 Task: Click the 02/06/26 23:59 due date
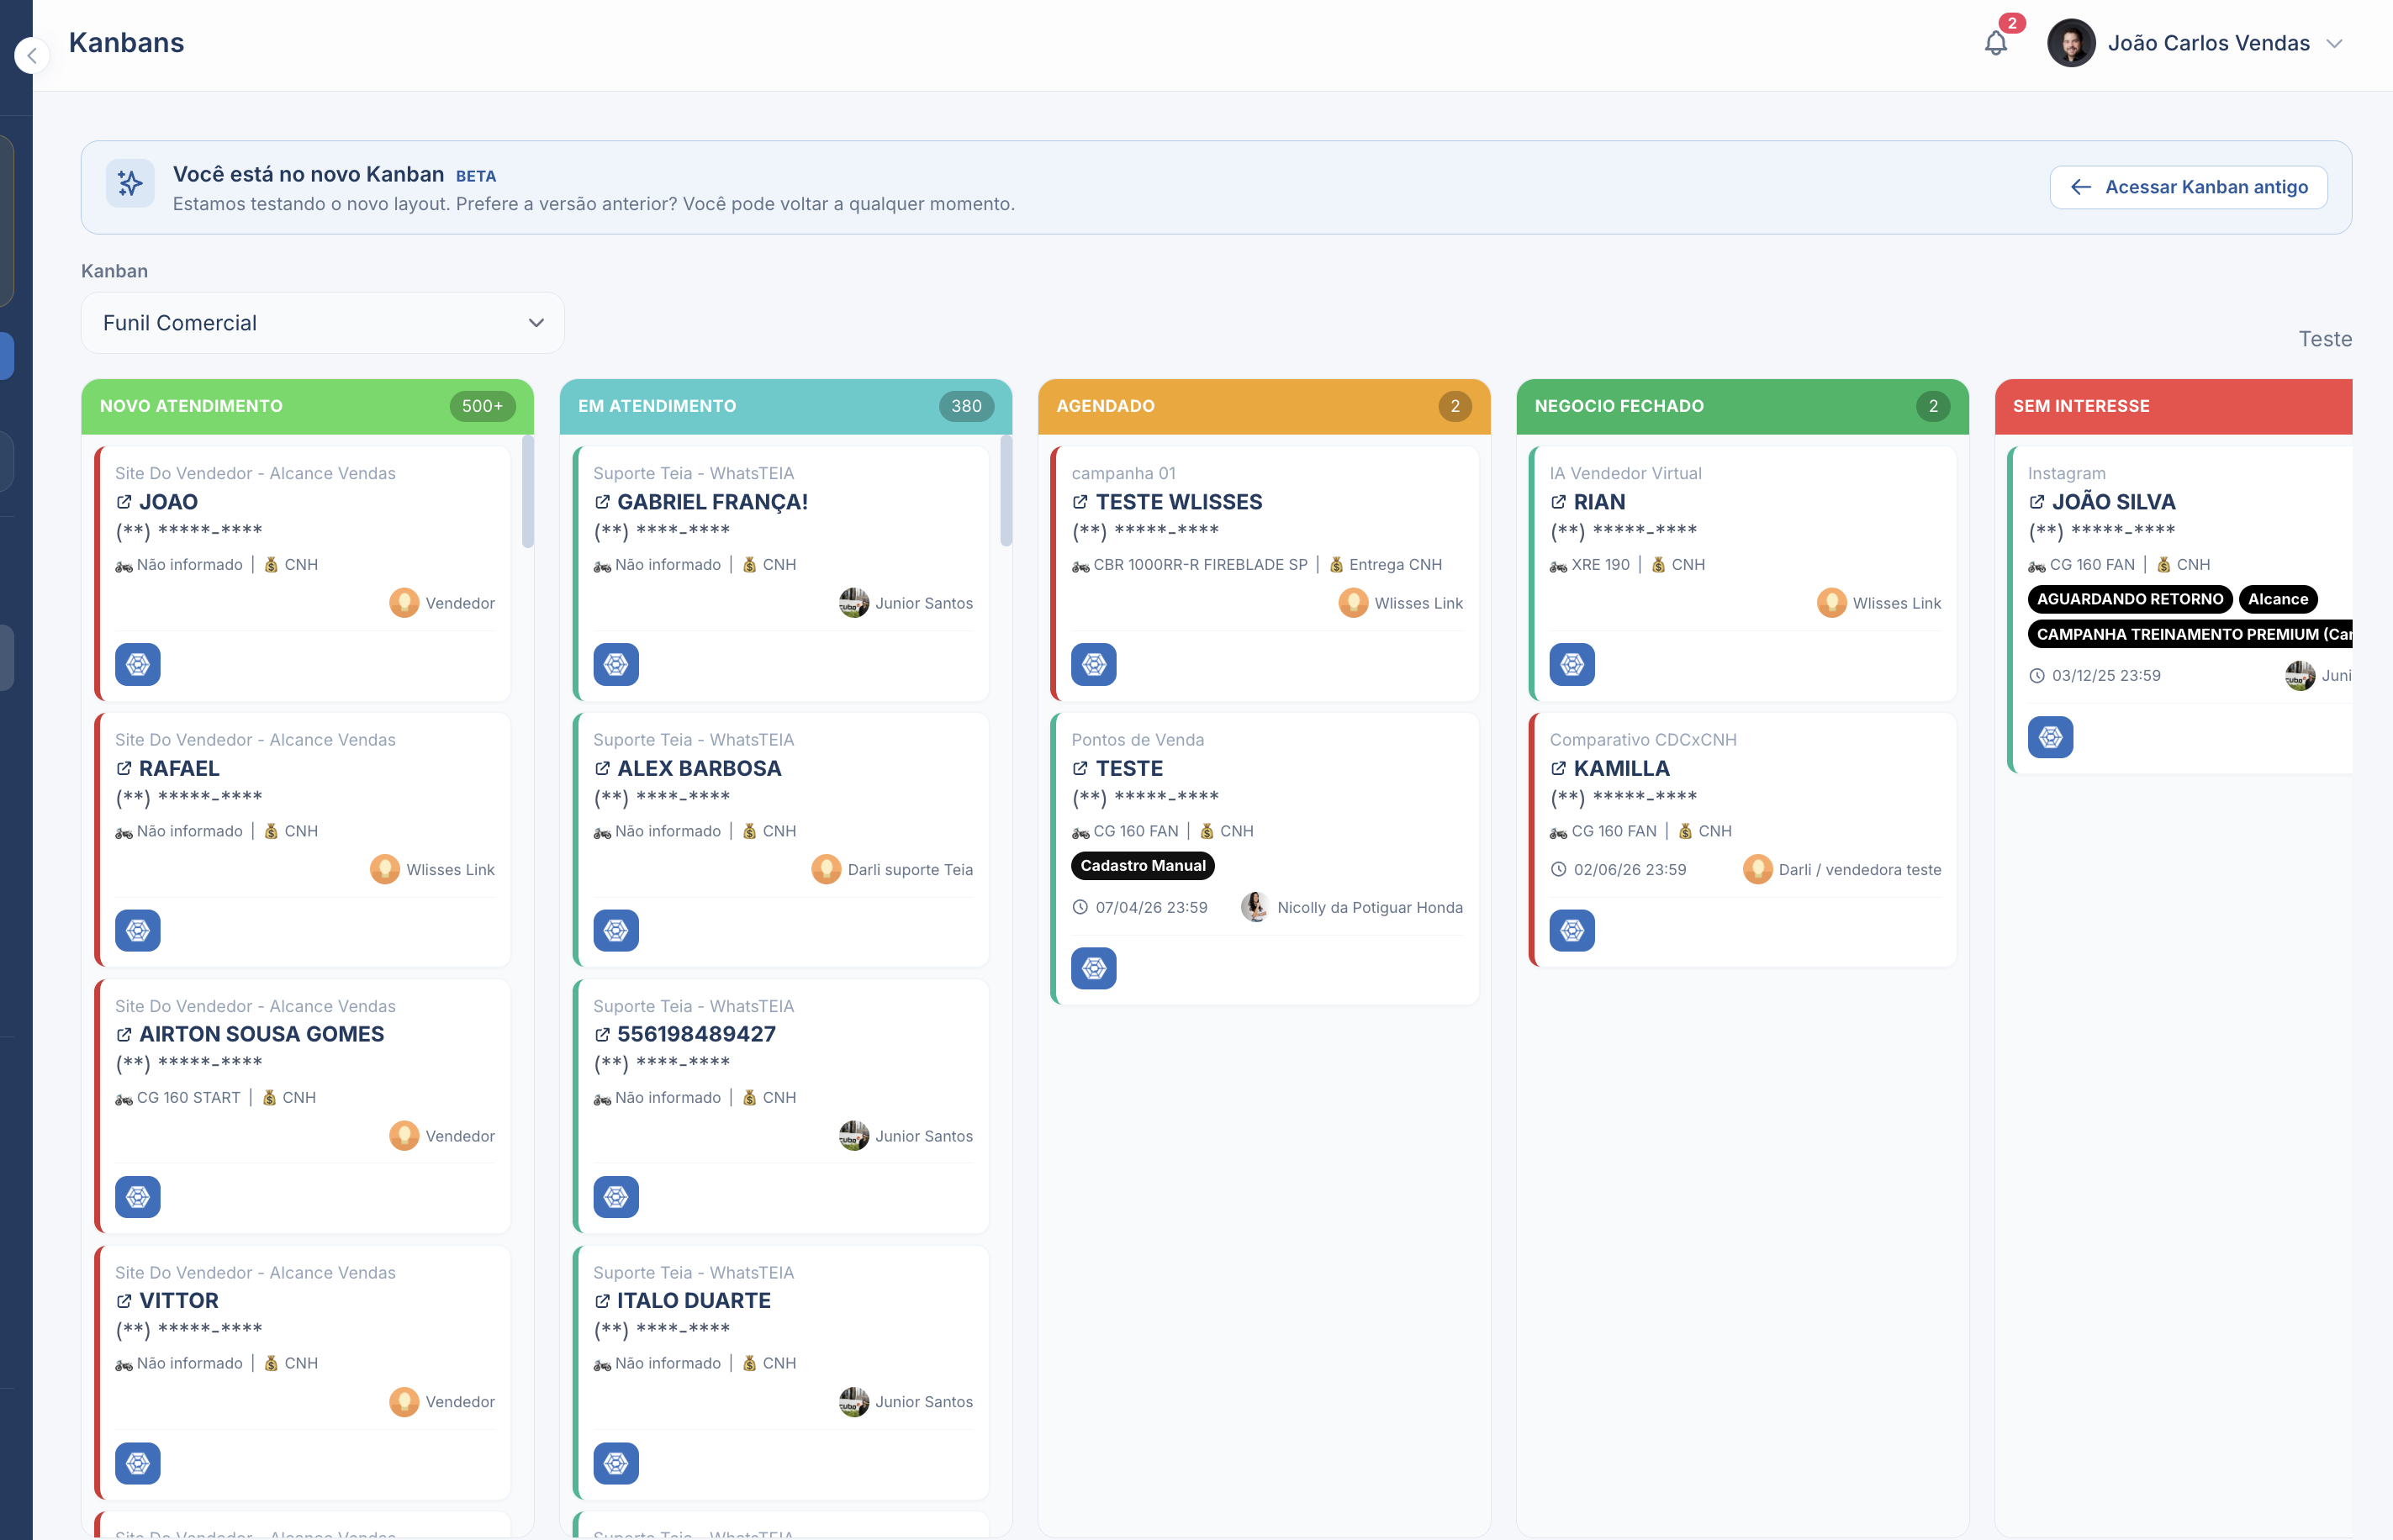point(1618,869)
